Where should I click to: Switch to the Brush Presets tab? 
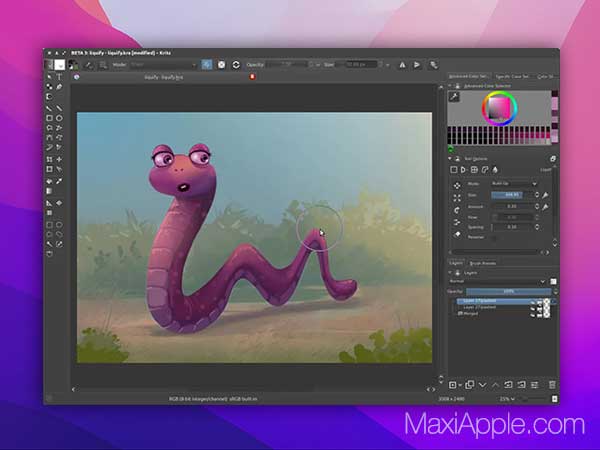coord(483,263)
